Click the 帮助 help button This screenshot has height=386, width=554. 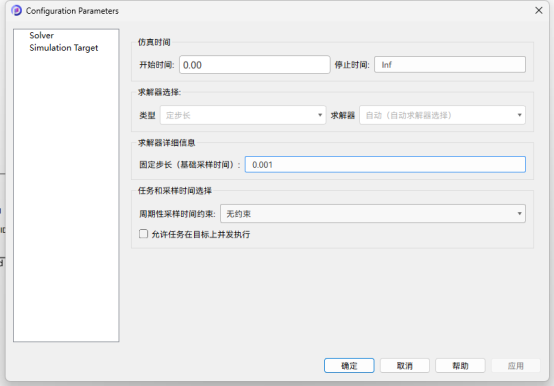click(x=460, y=366)
